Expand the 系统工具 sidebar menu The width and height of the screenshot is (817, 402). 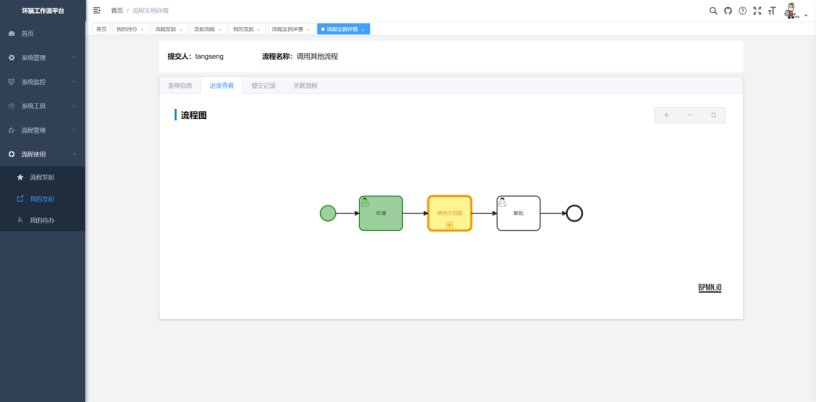tap(43, 106)
